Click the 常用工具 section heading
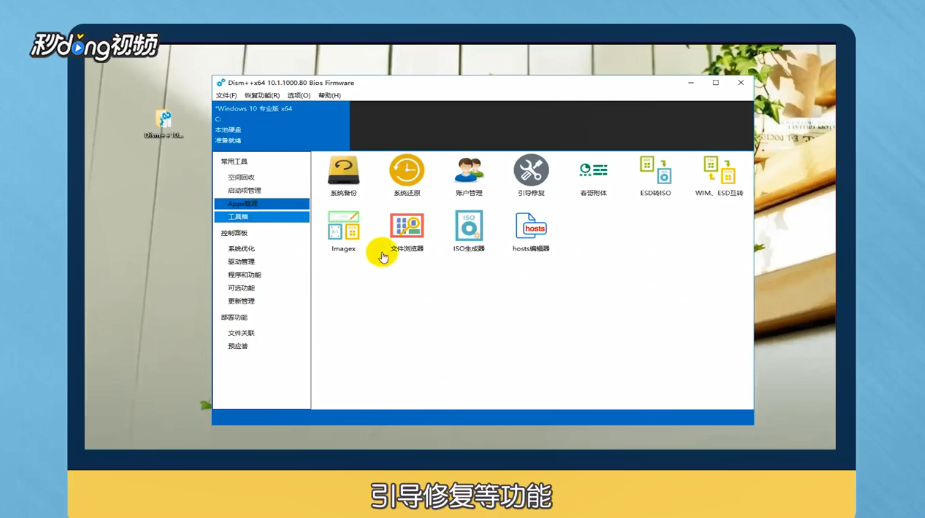The width and height of the screenshot is (925, 518). (x=234, y=162)
